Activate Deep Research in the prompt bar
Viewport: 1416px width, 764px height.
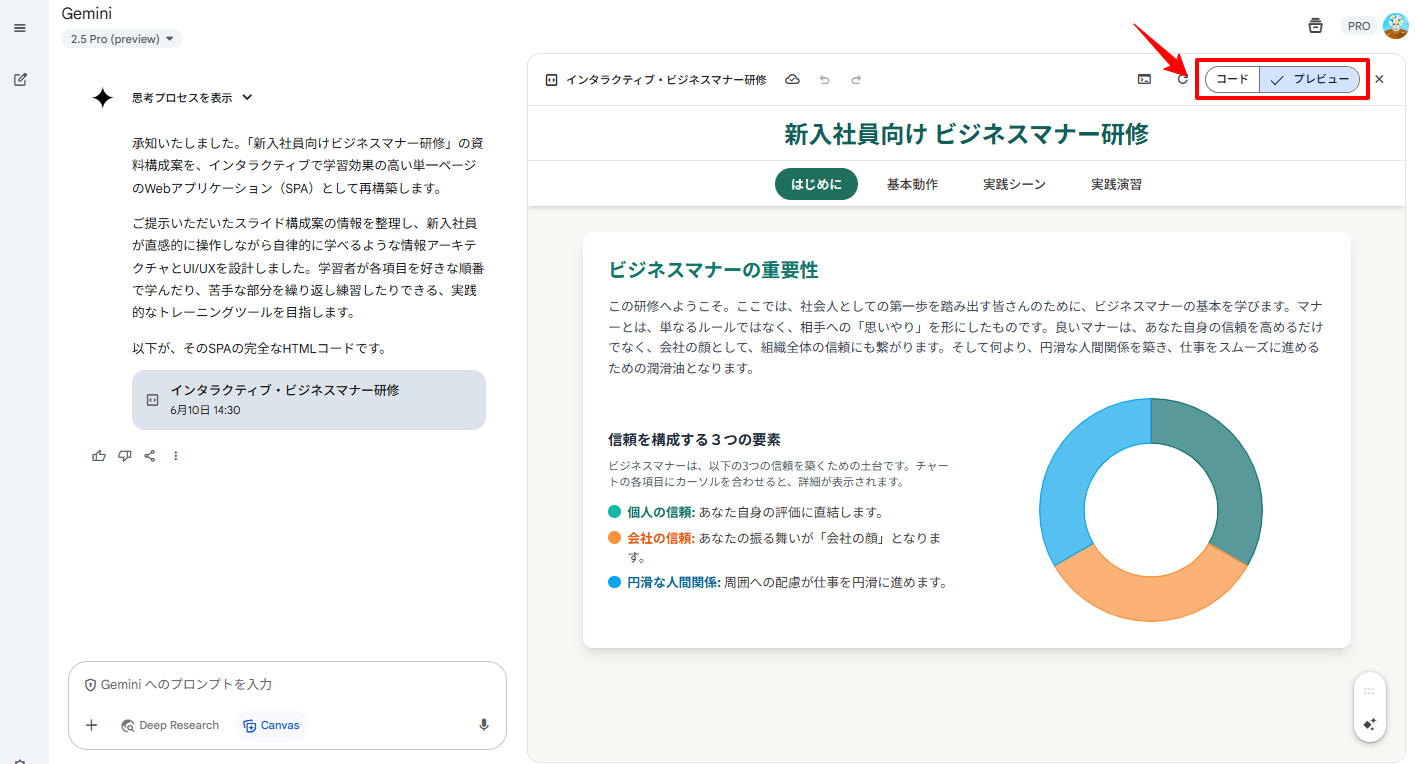[170, 725]
